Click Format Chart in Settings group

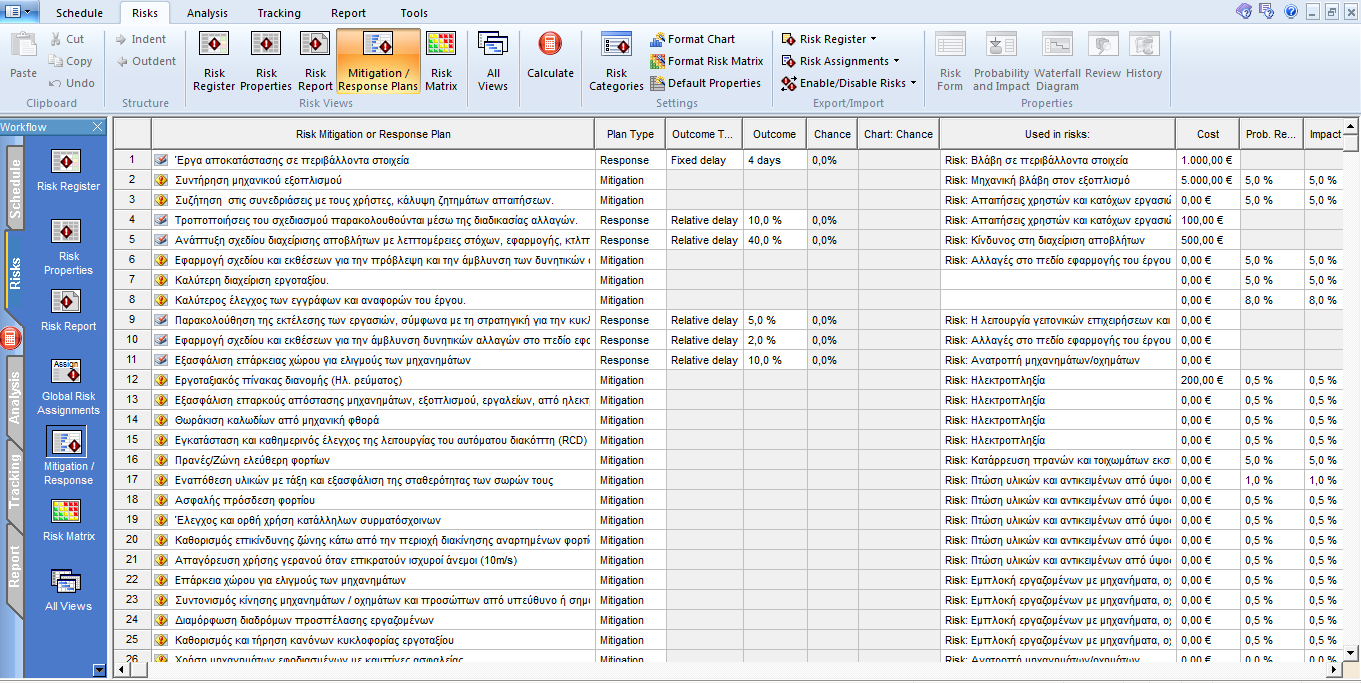[692, 39]
